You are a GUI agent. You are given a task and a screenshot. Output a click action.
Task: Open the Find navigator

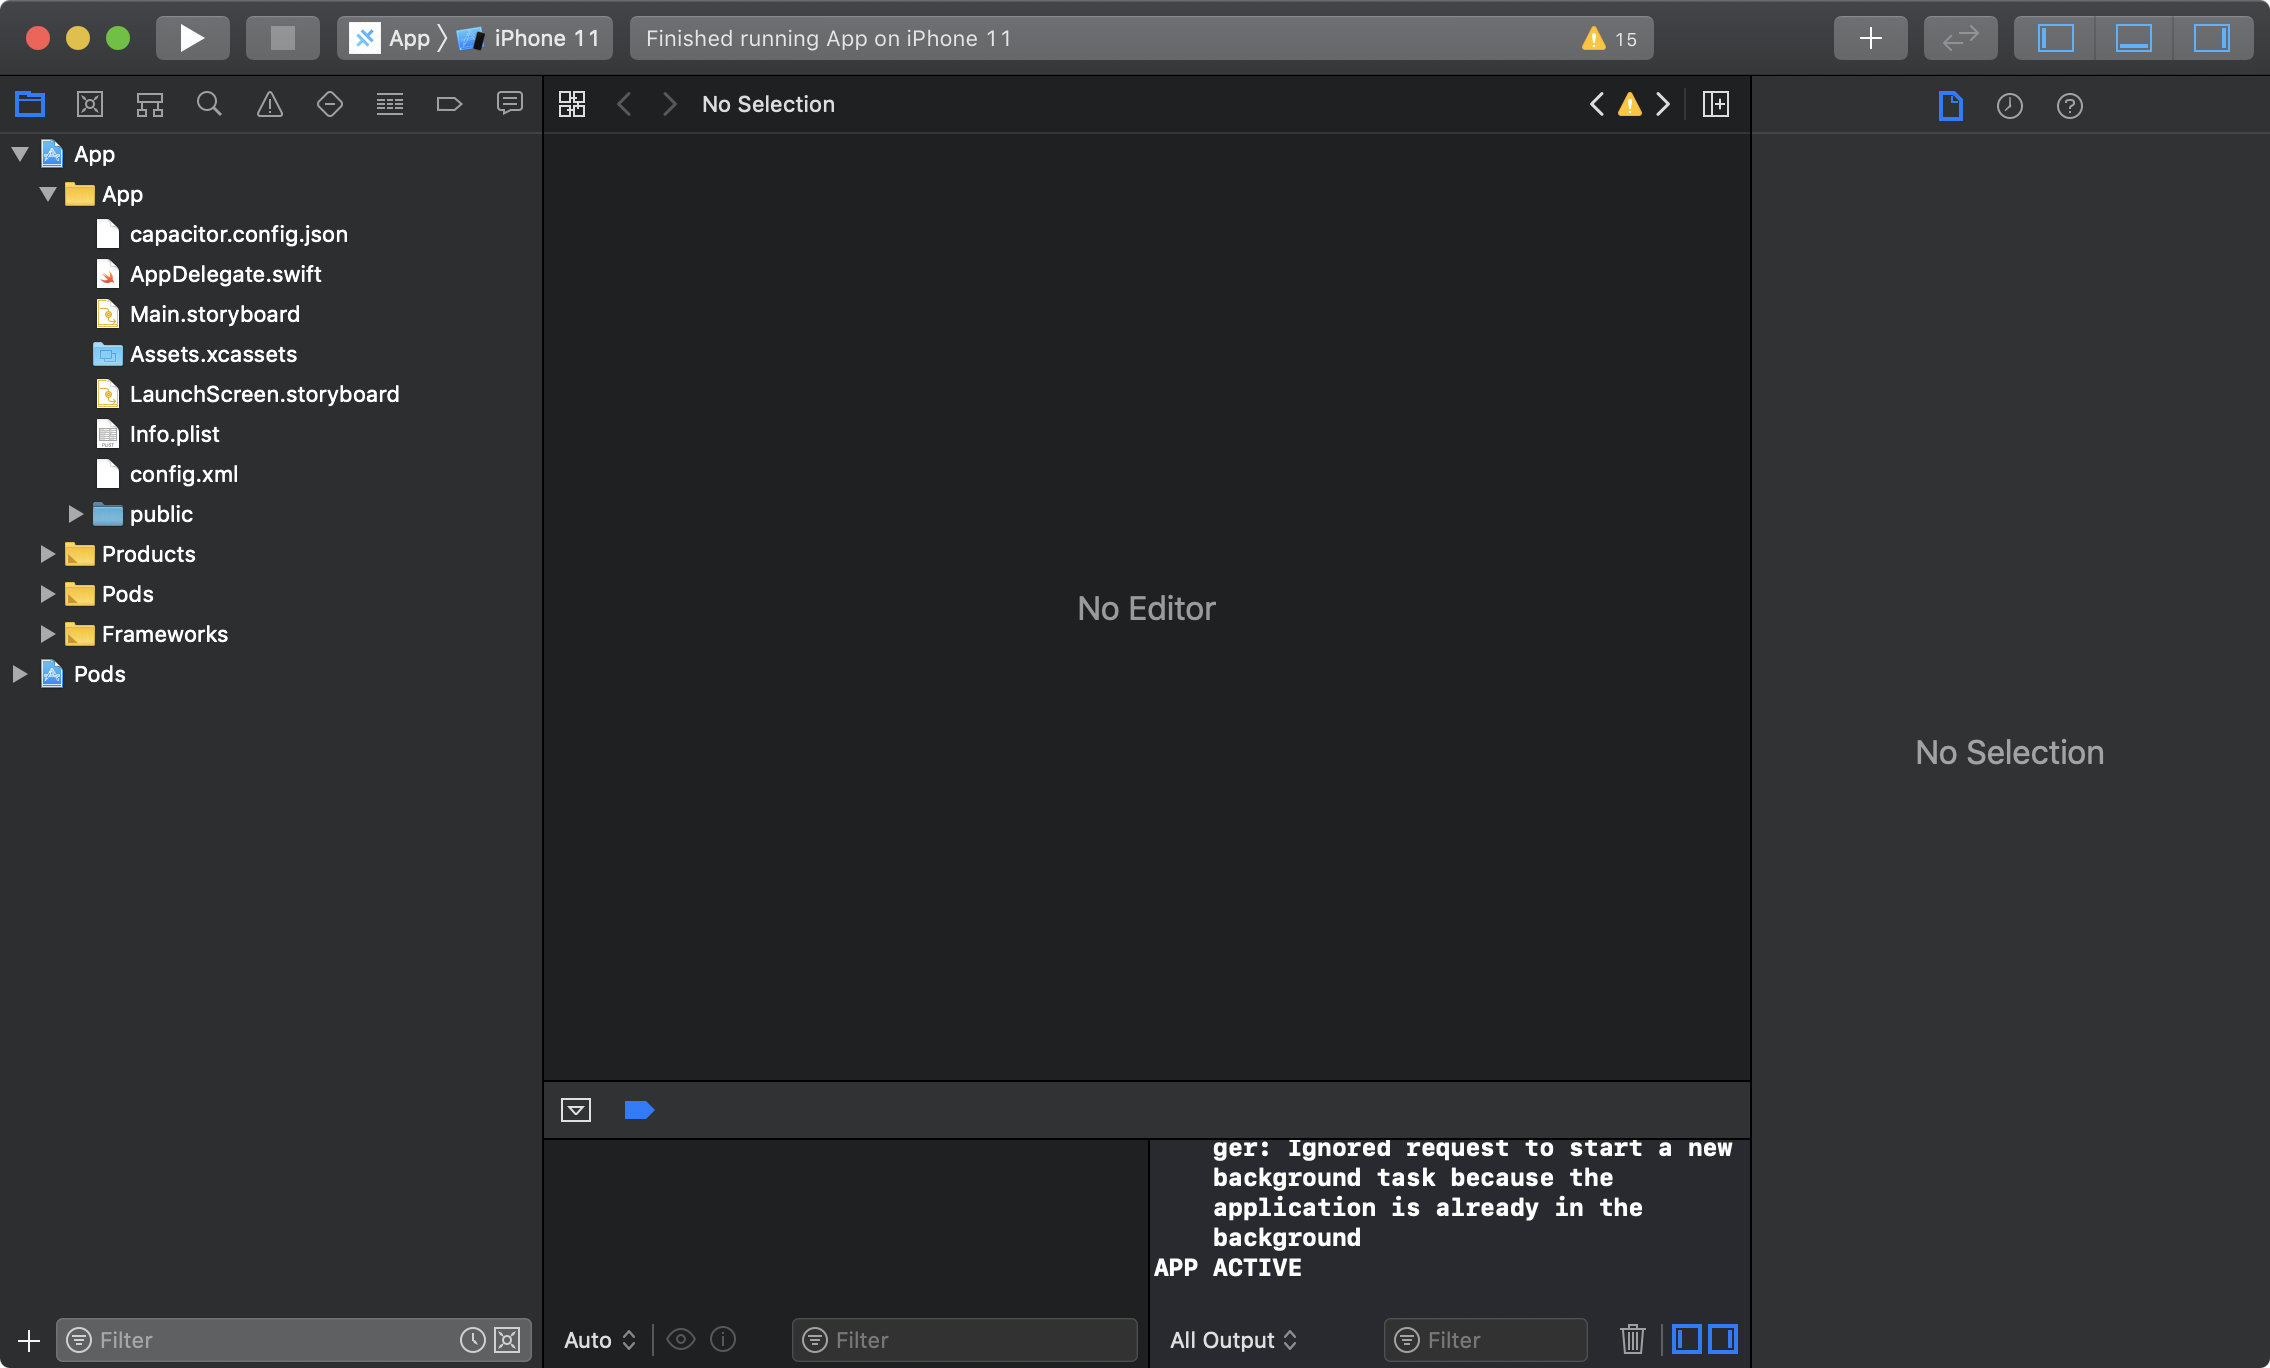click(209, 103)
